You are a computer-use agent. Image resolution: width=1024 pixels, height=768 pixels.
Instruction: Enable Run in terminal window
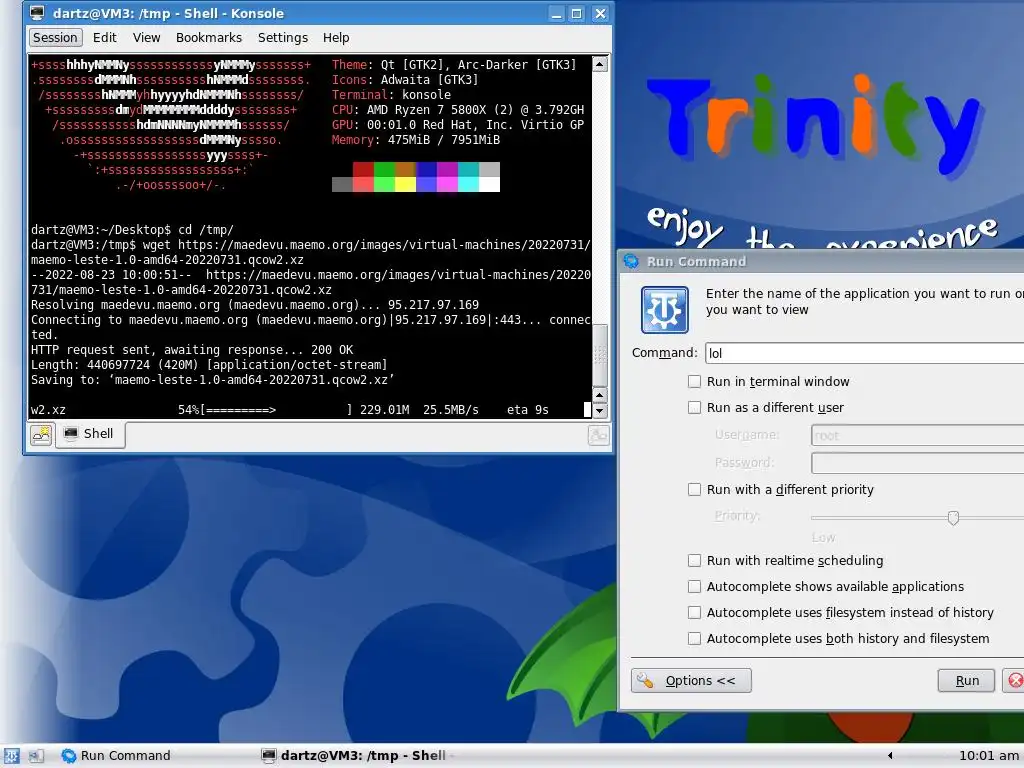click(x=694, y=381)
